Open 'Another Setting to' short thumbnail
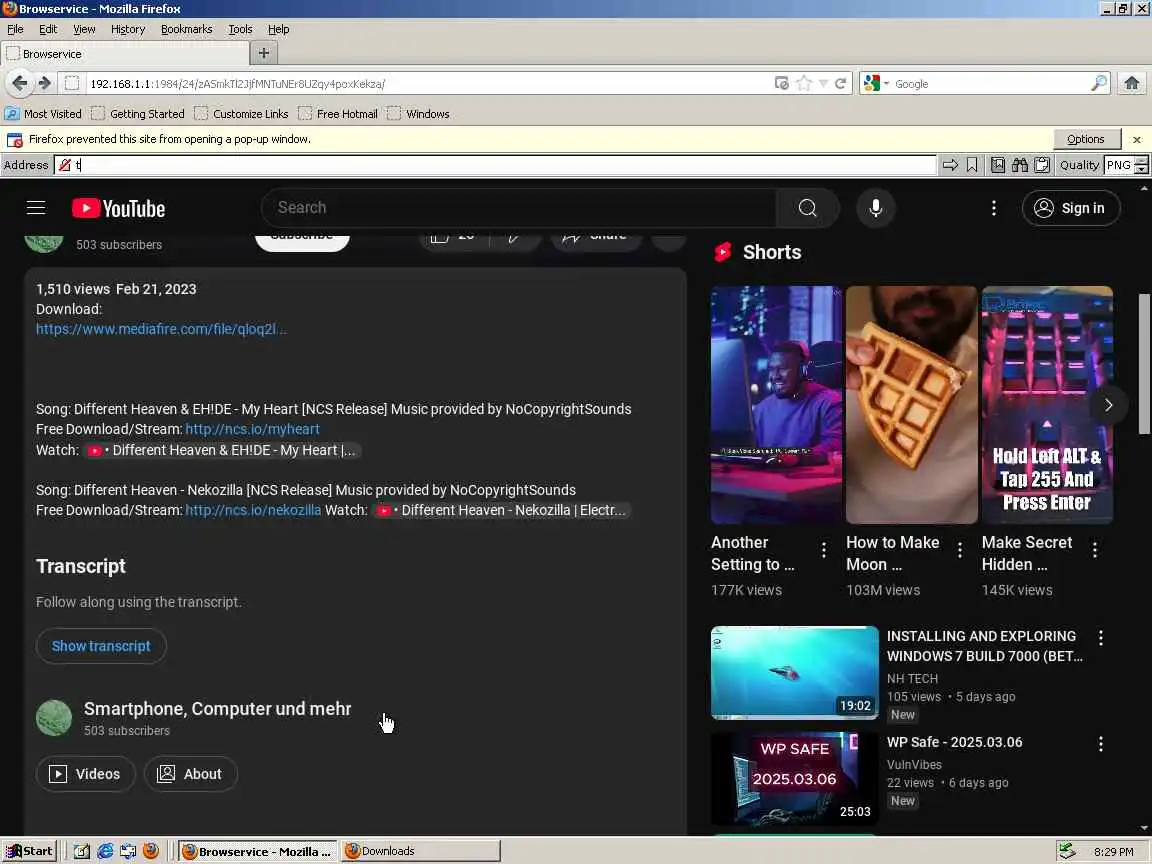1152x864 pixels. (776, 405)
